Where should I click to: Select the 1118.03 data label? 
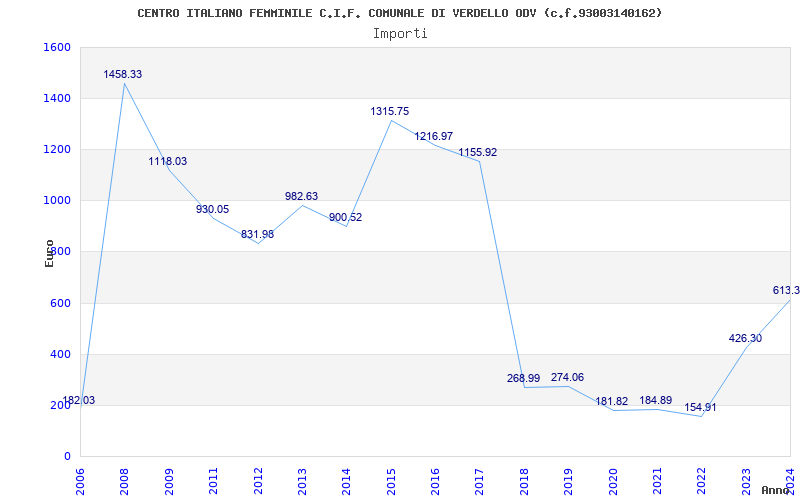(x=168, y=162)
